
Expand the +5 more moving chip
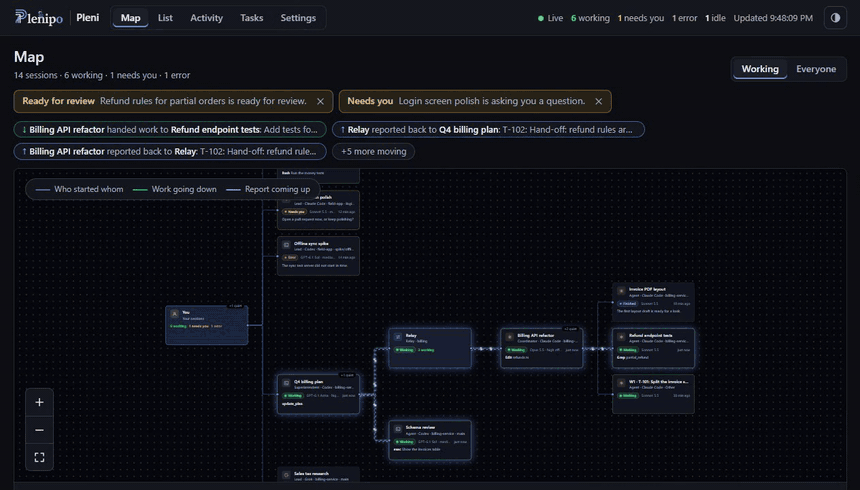coord(374,151)
